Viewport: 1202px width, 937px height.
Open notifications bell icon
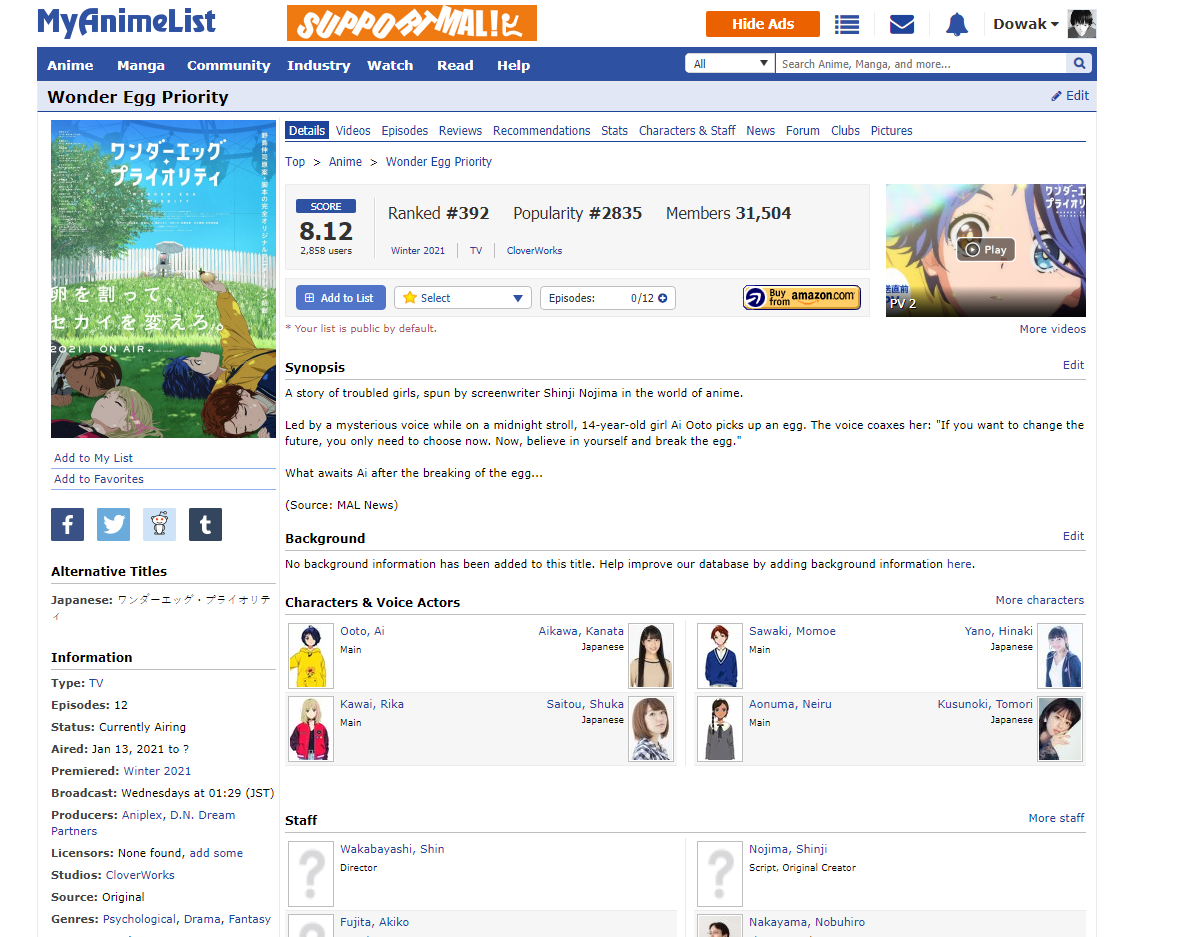[957, 25]
